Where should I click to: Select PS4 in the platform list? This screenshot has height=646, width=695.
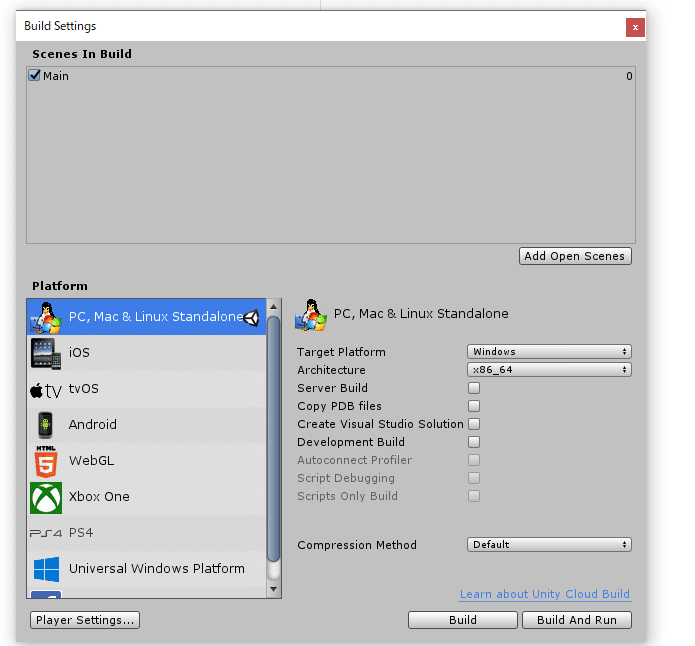pyautogui.click(x=146, y=533)
